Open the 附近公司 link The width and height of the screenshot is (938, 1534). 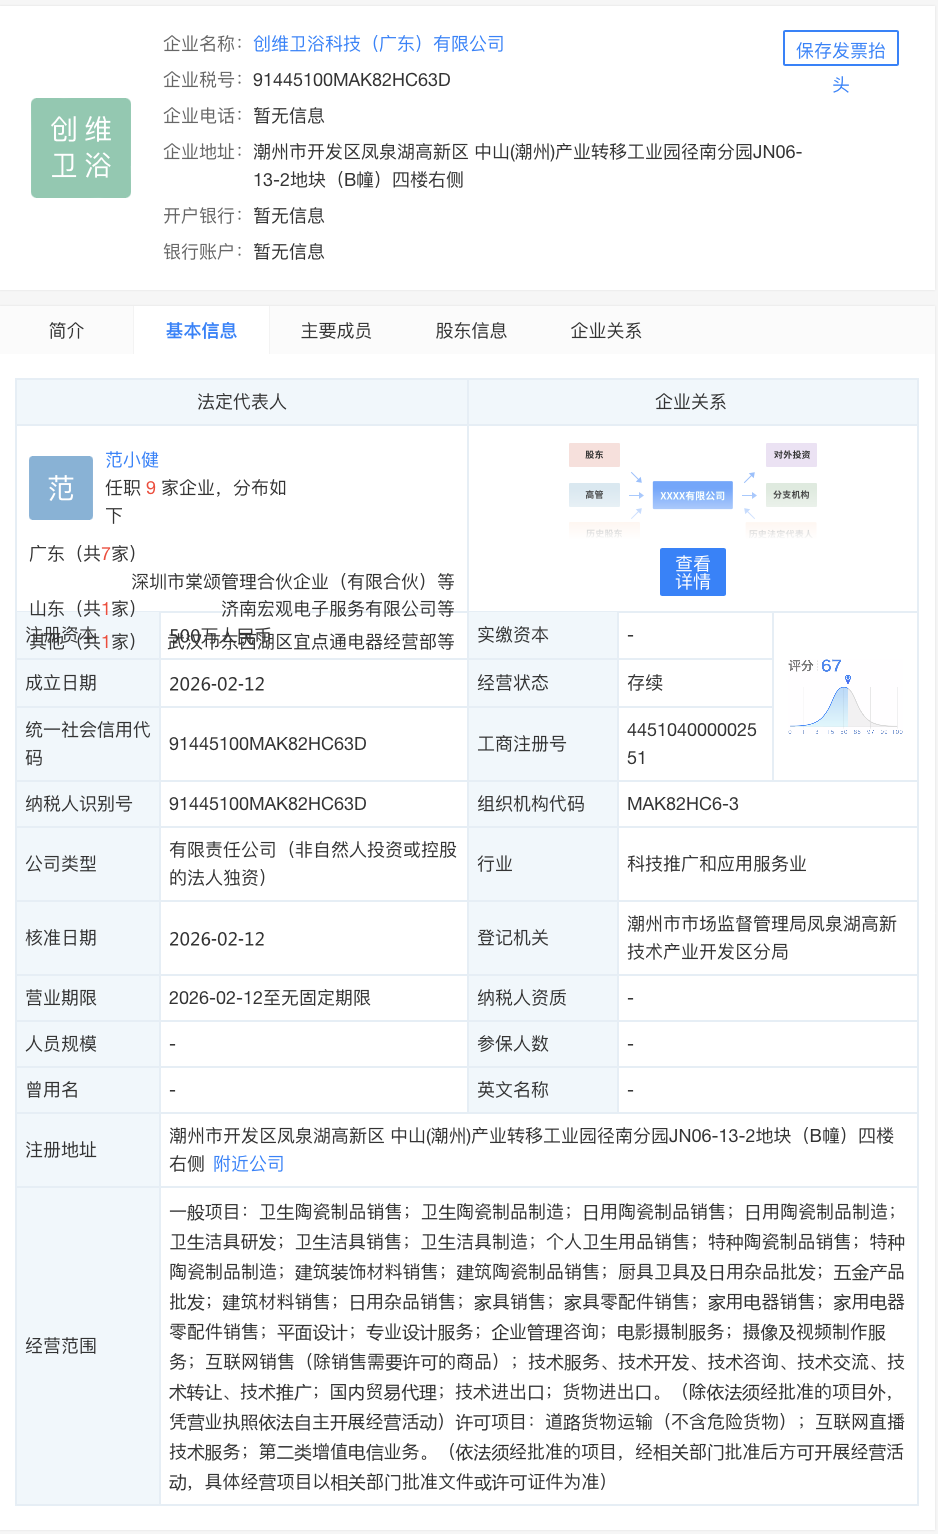(x=247, y=1163)
